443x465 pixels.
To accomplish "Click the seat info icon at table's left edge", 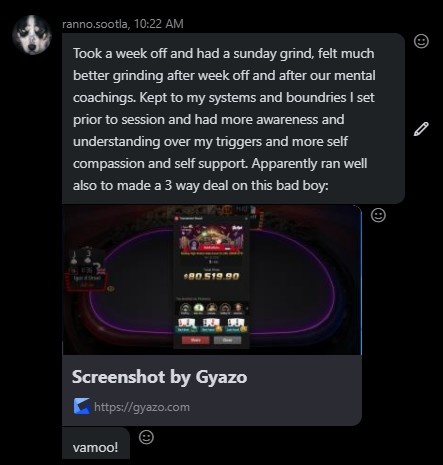I will tap(111, 289).
